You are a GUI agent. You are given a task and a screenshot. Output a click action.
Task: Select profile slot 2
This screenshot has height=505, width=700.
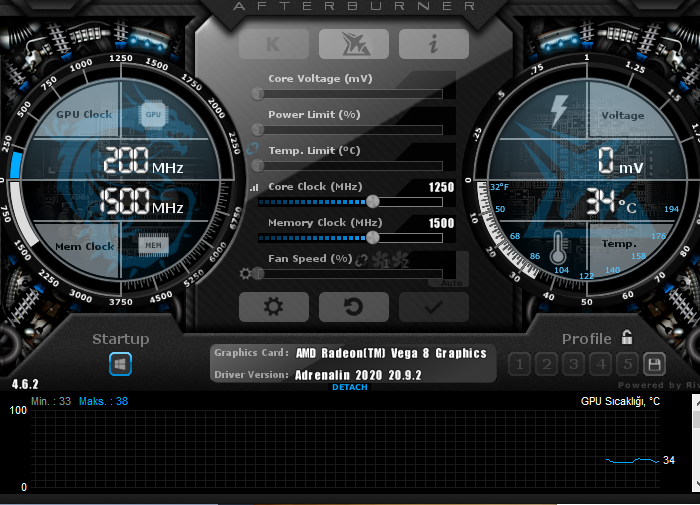547,364
